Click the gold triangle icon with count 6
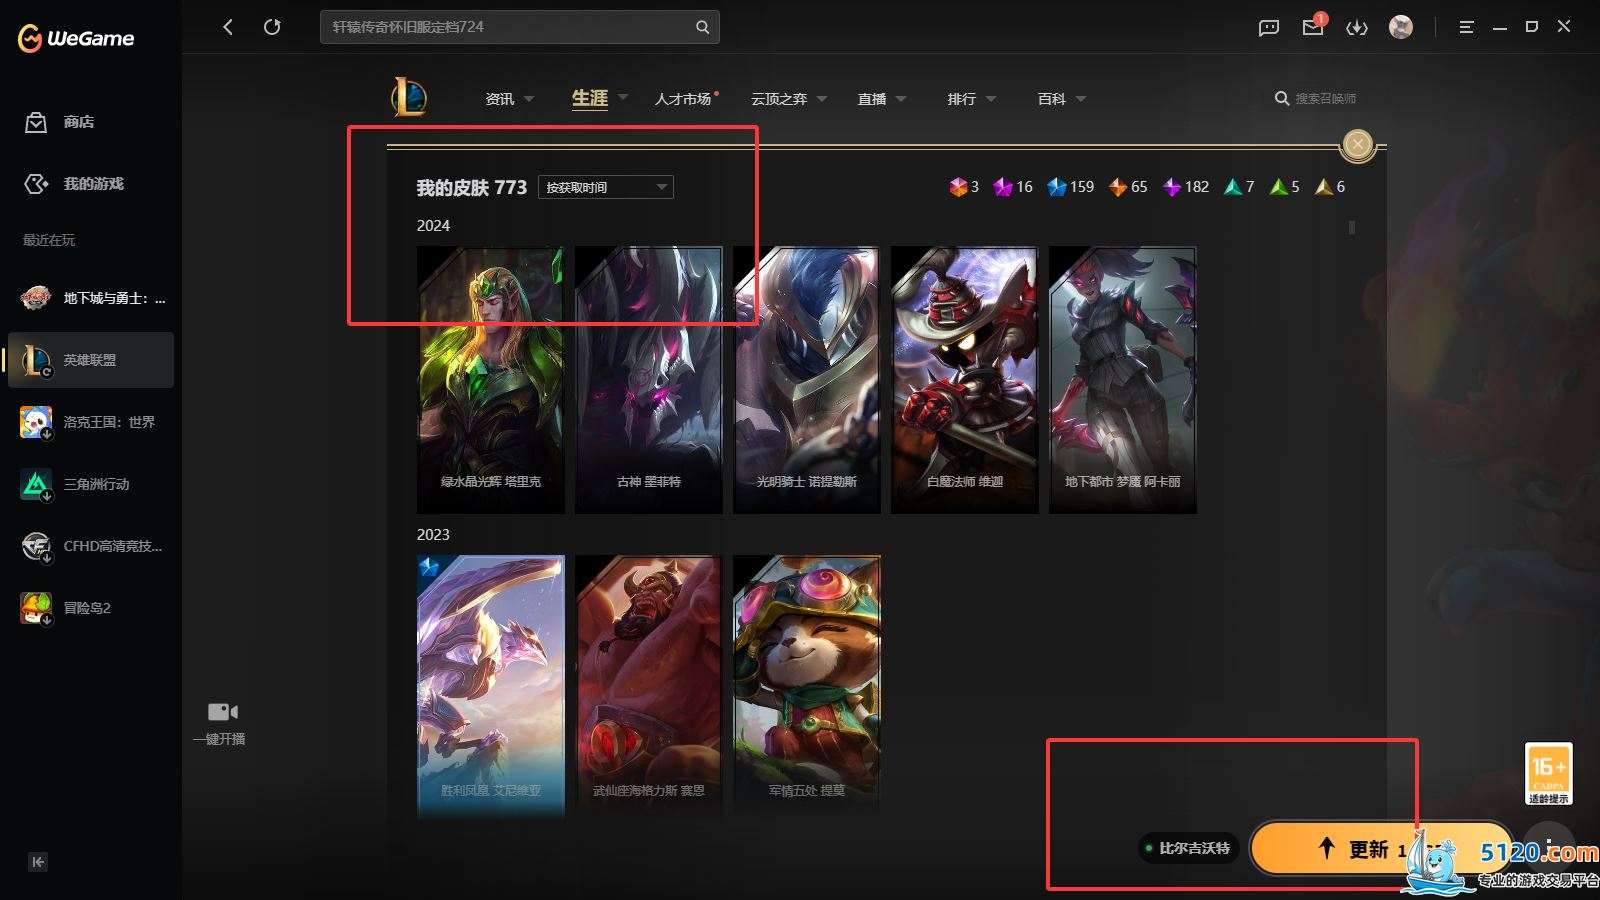 1323,187
